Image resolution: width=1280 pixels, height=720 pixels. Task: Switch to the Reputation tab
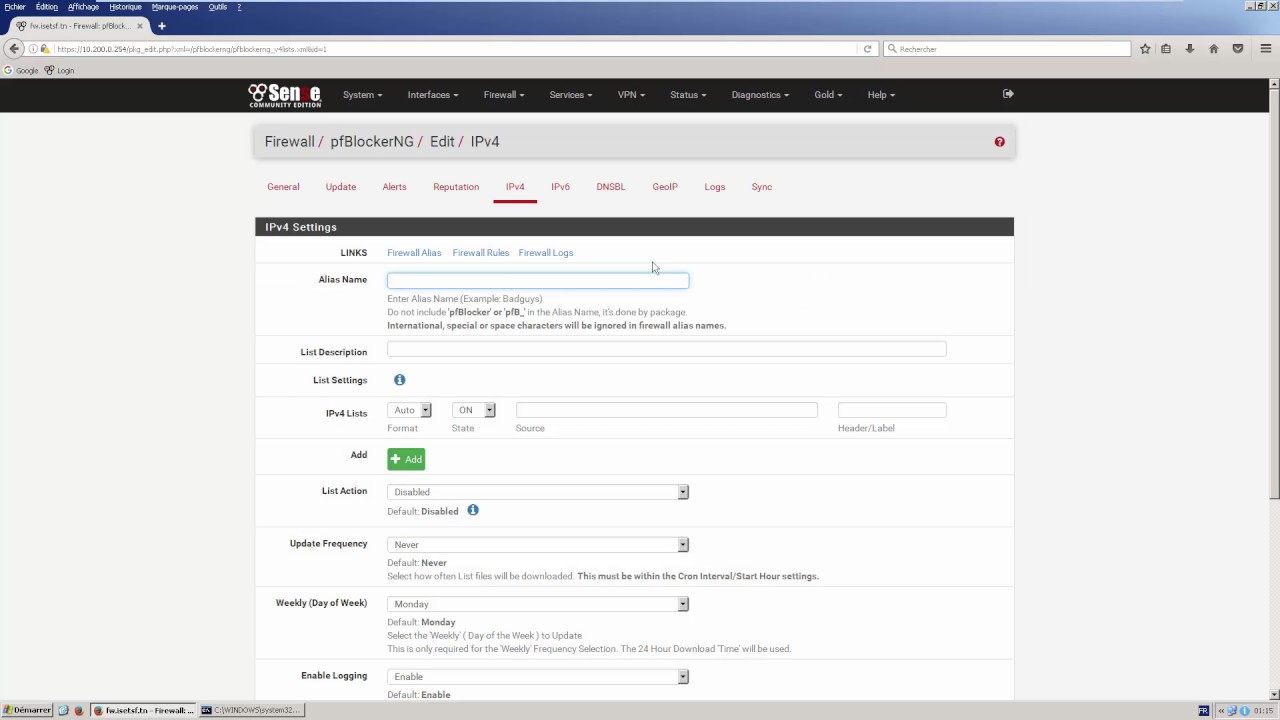[x=456, y=187]
